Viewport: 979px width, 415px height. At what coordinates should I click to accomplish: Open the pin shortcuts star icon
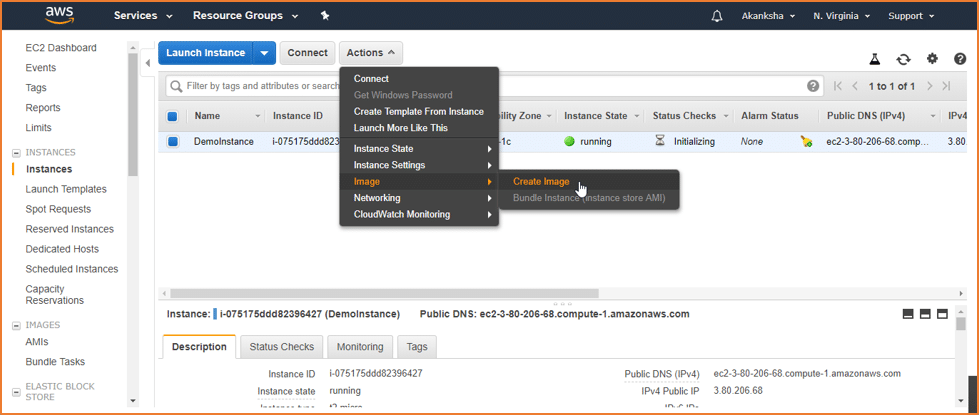[x=325, y=16]
